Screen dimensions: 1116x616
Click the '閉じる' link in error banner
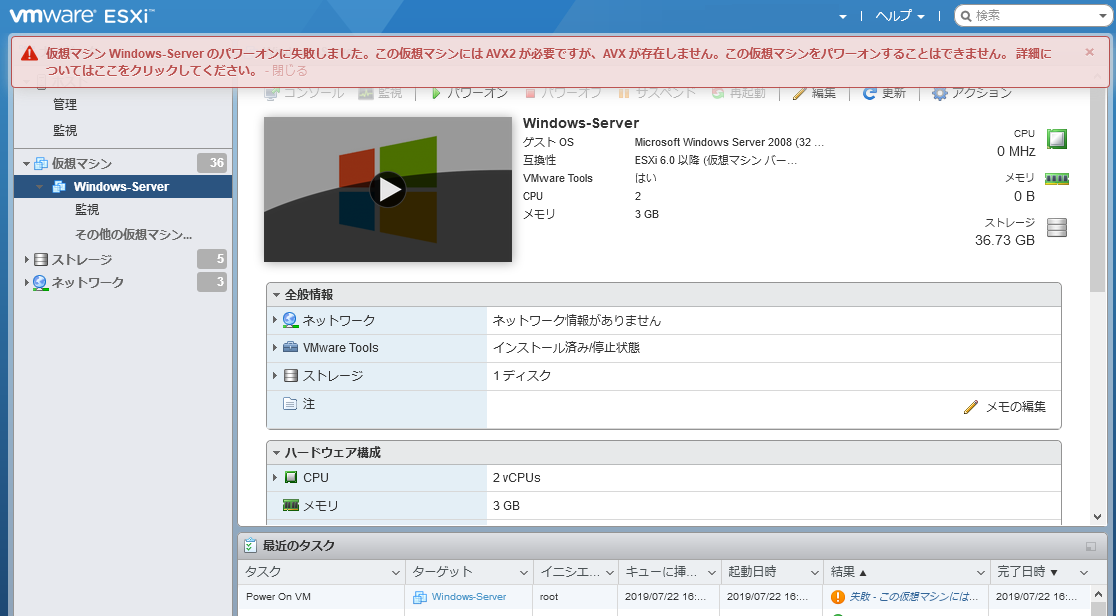click(290, 71)
